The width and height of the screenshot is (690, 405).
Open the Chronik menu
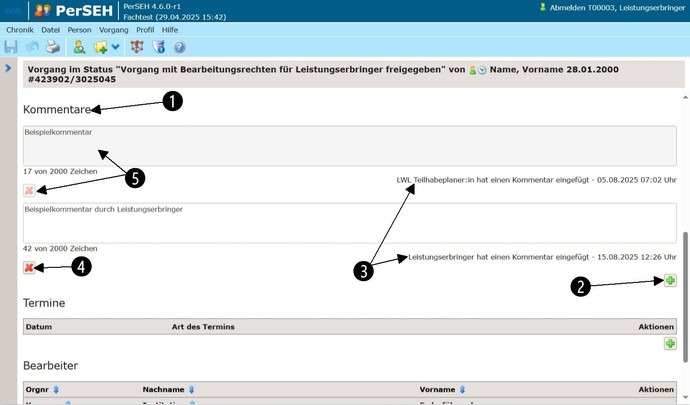point(20,30)
